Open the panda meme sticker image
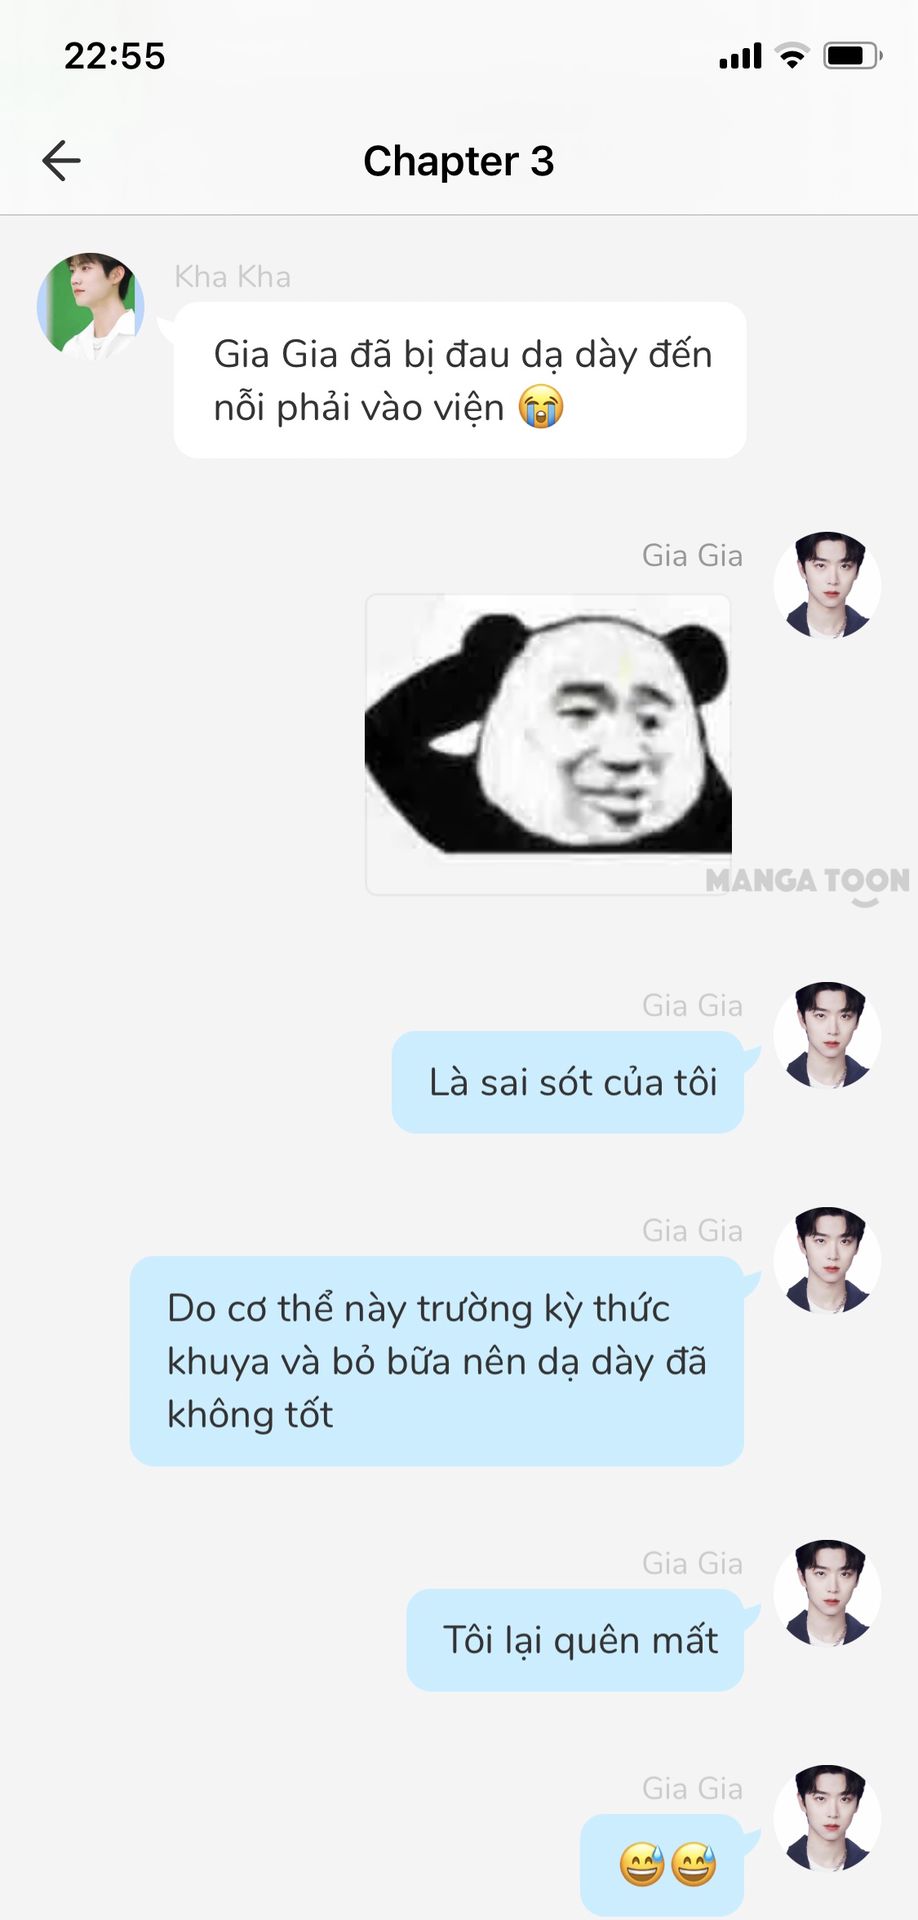This screenshot has width=918, height=1920. coord(548,744)
